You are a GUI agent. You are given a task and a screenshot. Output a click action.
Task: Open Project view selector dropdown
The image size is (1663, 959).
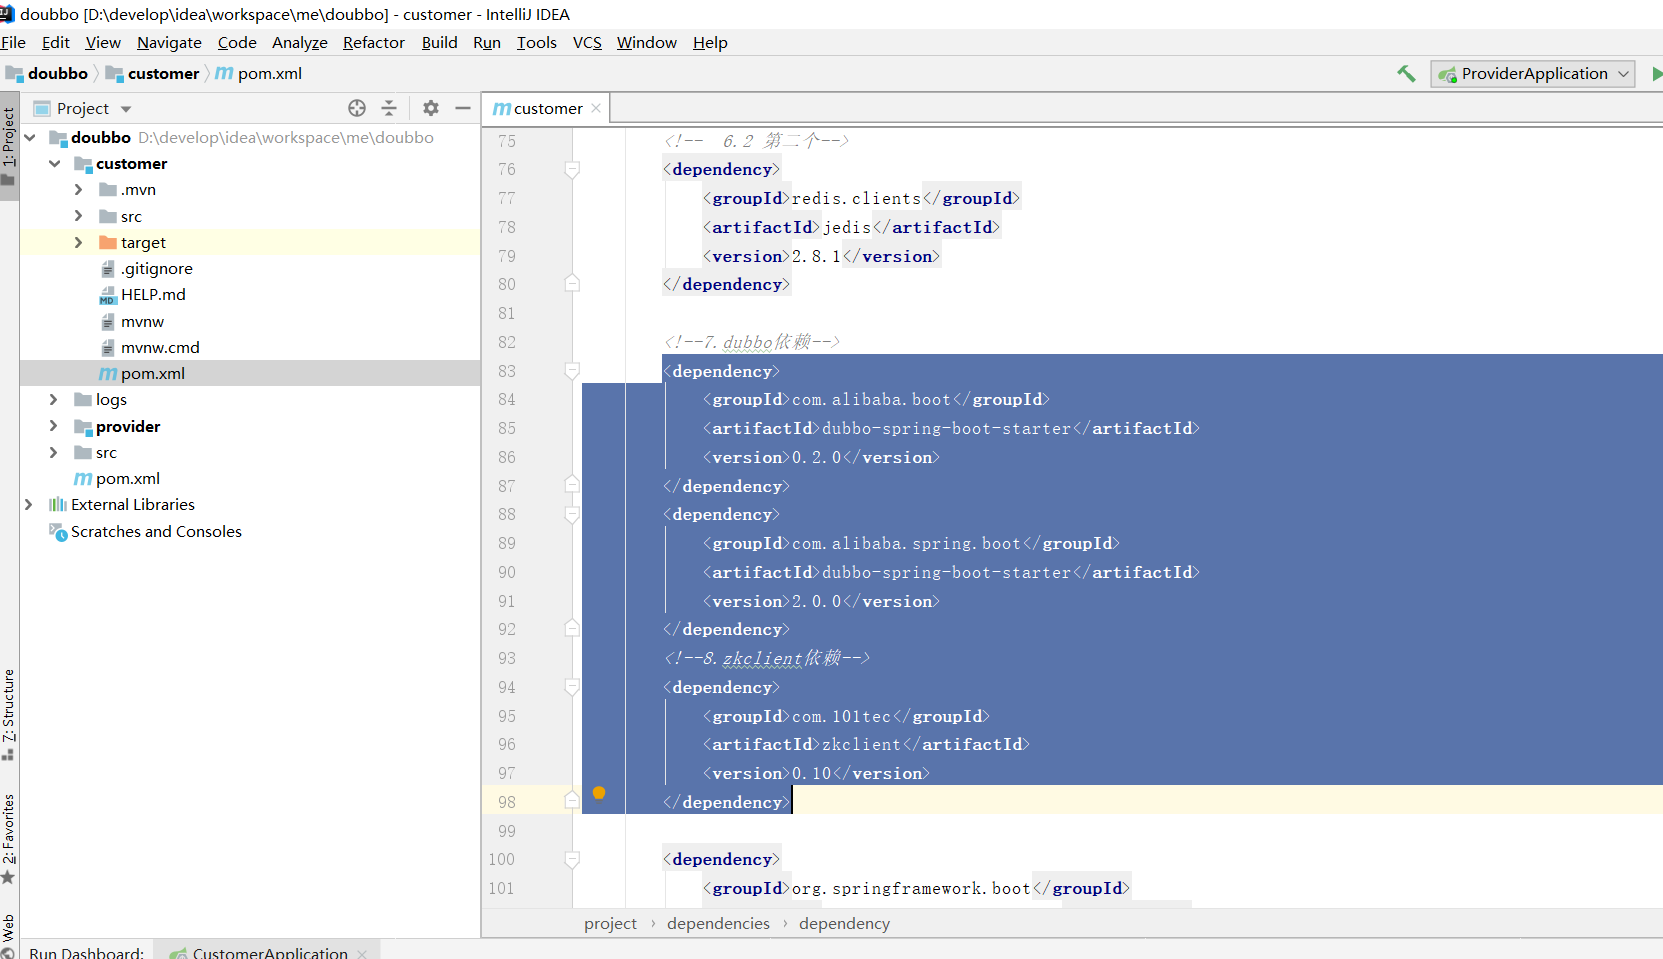coord(126,109)
